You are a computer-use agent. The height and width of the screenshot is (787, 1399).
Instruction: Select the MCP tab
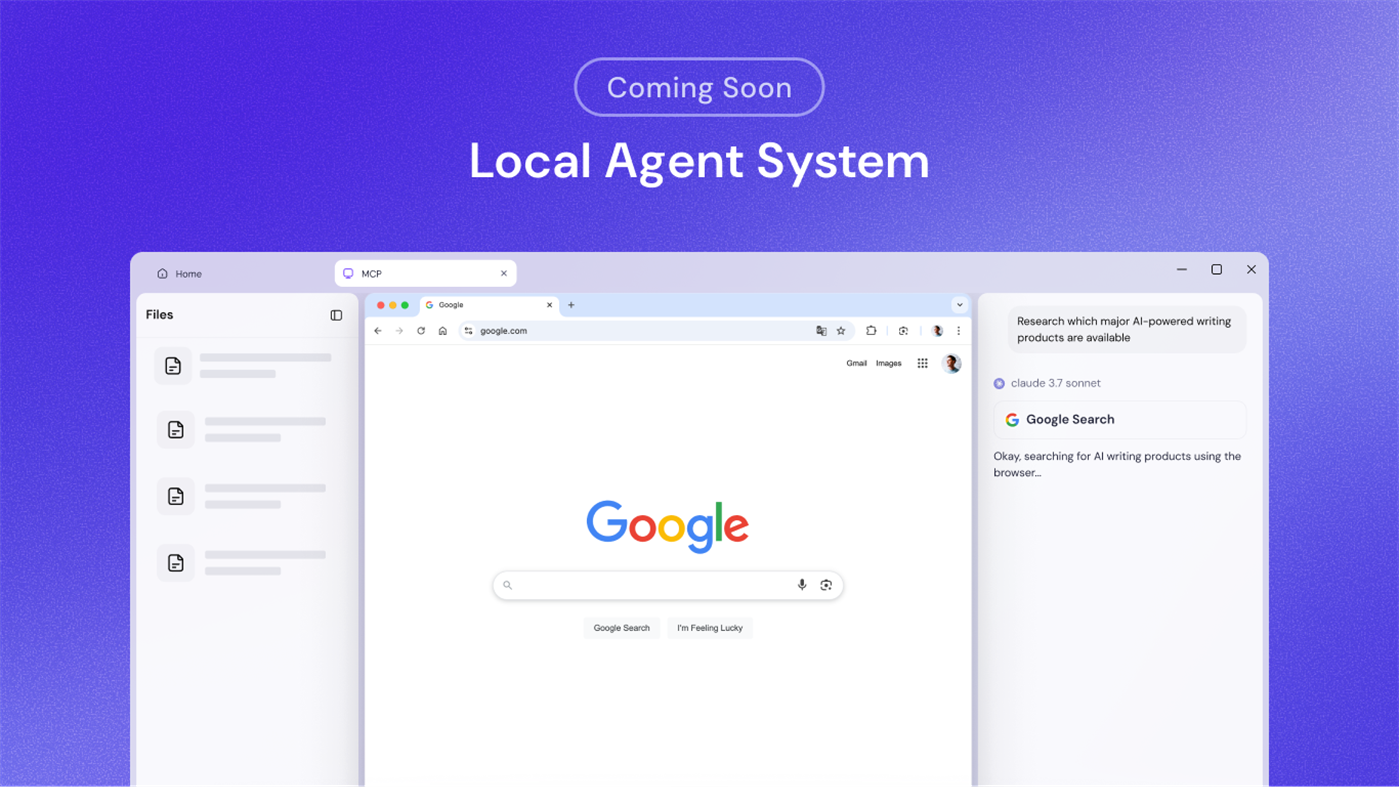coord(425,273)
